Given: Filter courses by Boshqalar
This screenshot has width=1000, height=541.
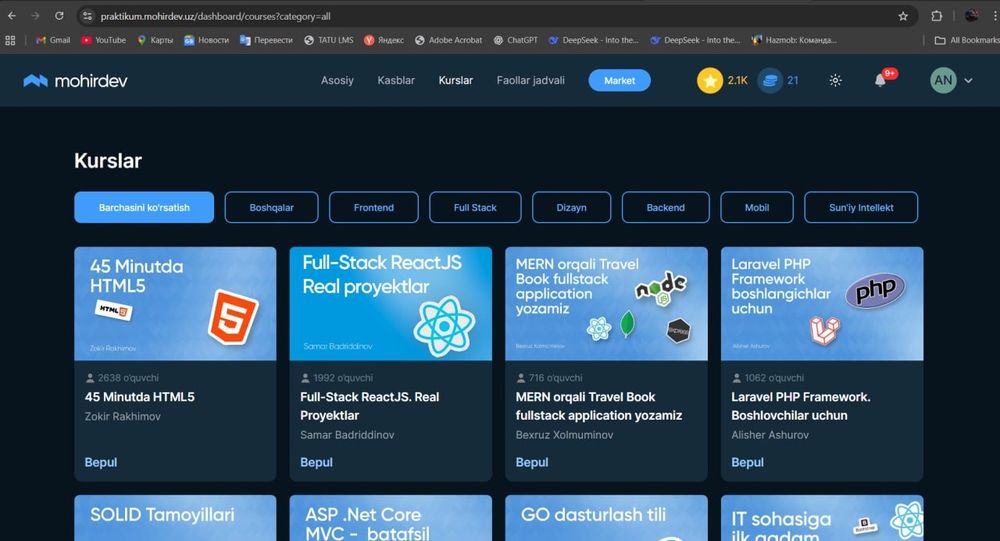Looking at the screenshot, I should (x=271, y=207).
